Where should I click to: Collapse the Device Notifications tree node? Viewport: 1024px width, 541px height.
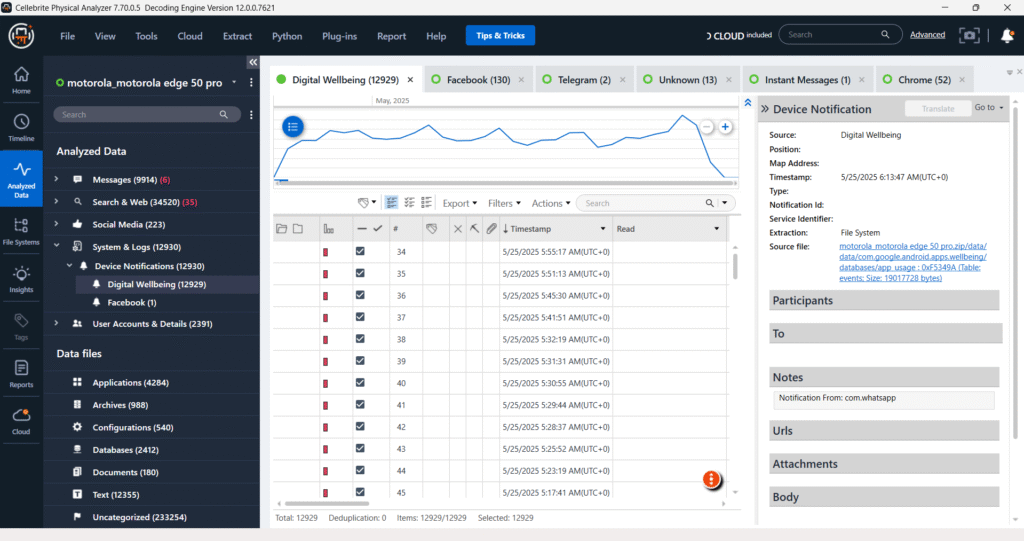coord(69,265)
